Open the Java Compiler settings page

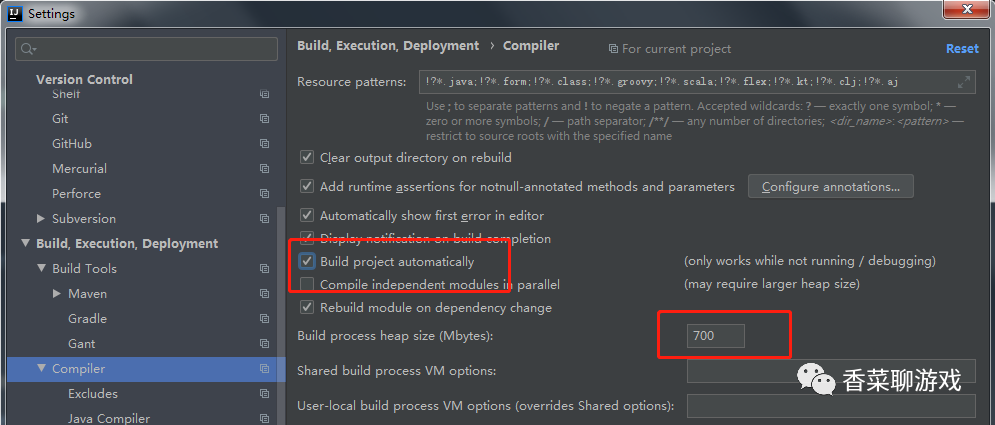(x=108, y=418)
